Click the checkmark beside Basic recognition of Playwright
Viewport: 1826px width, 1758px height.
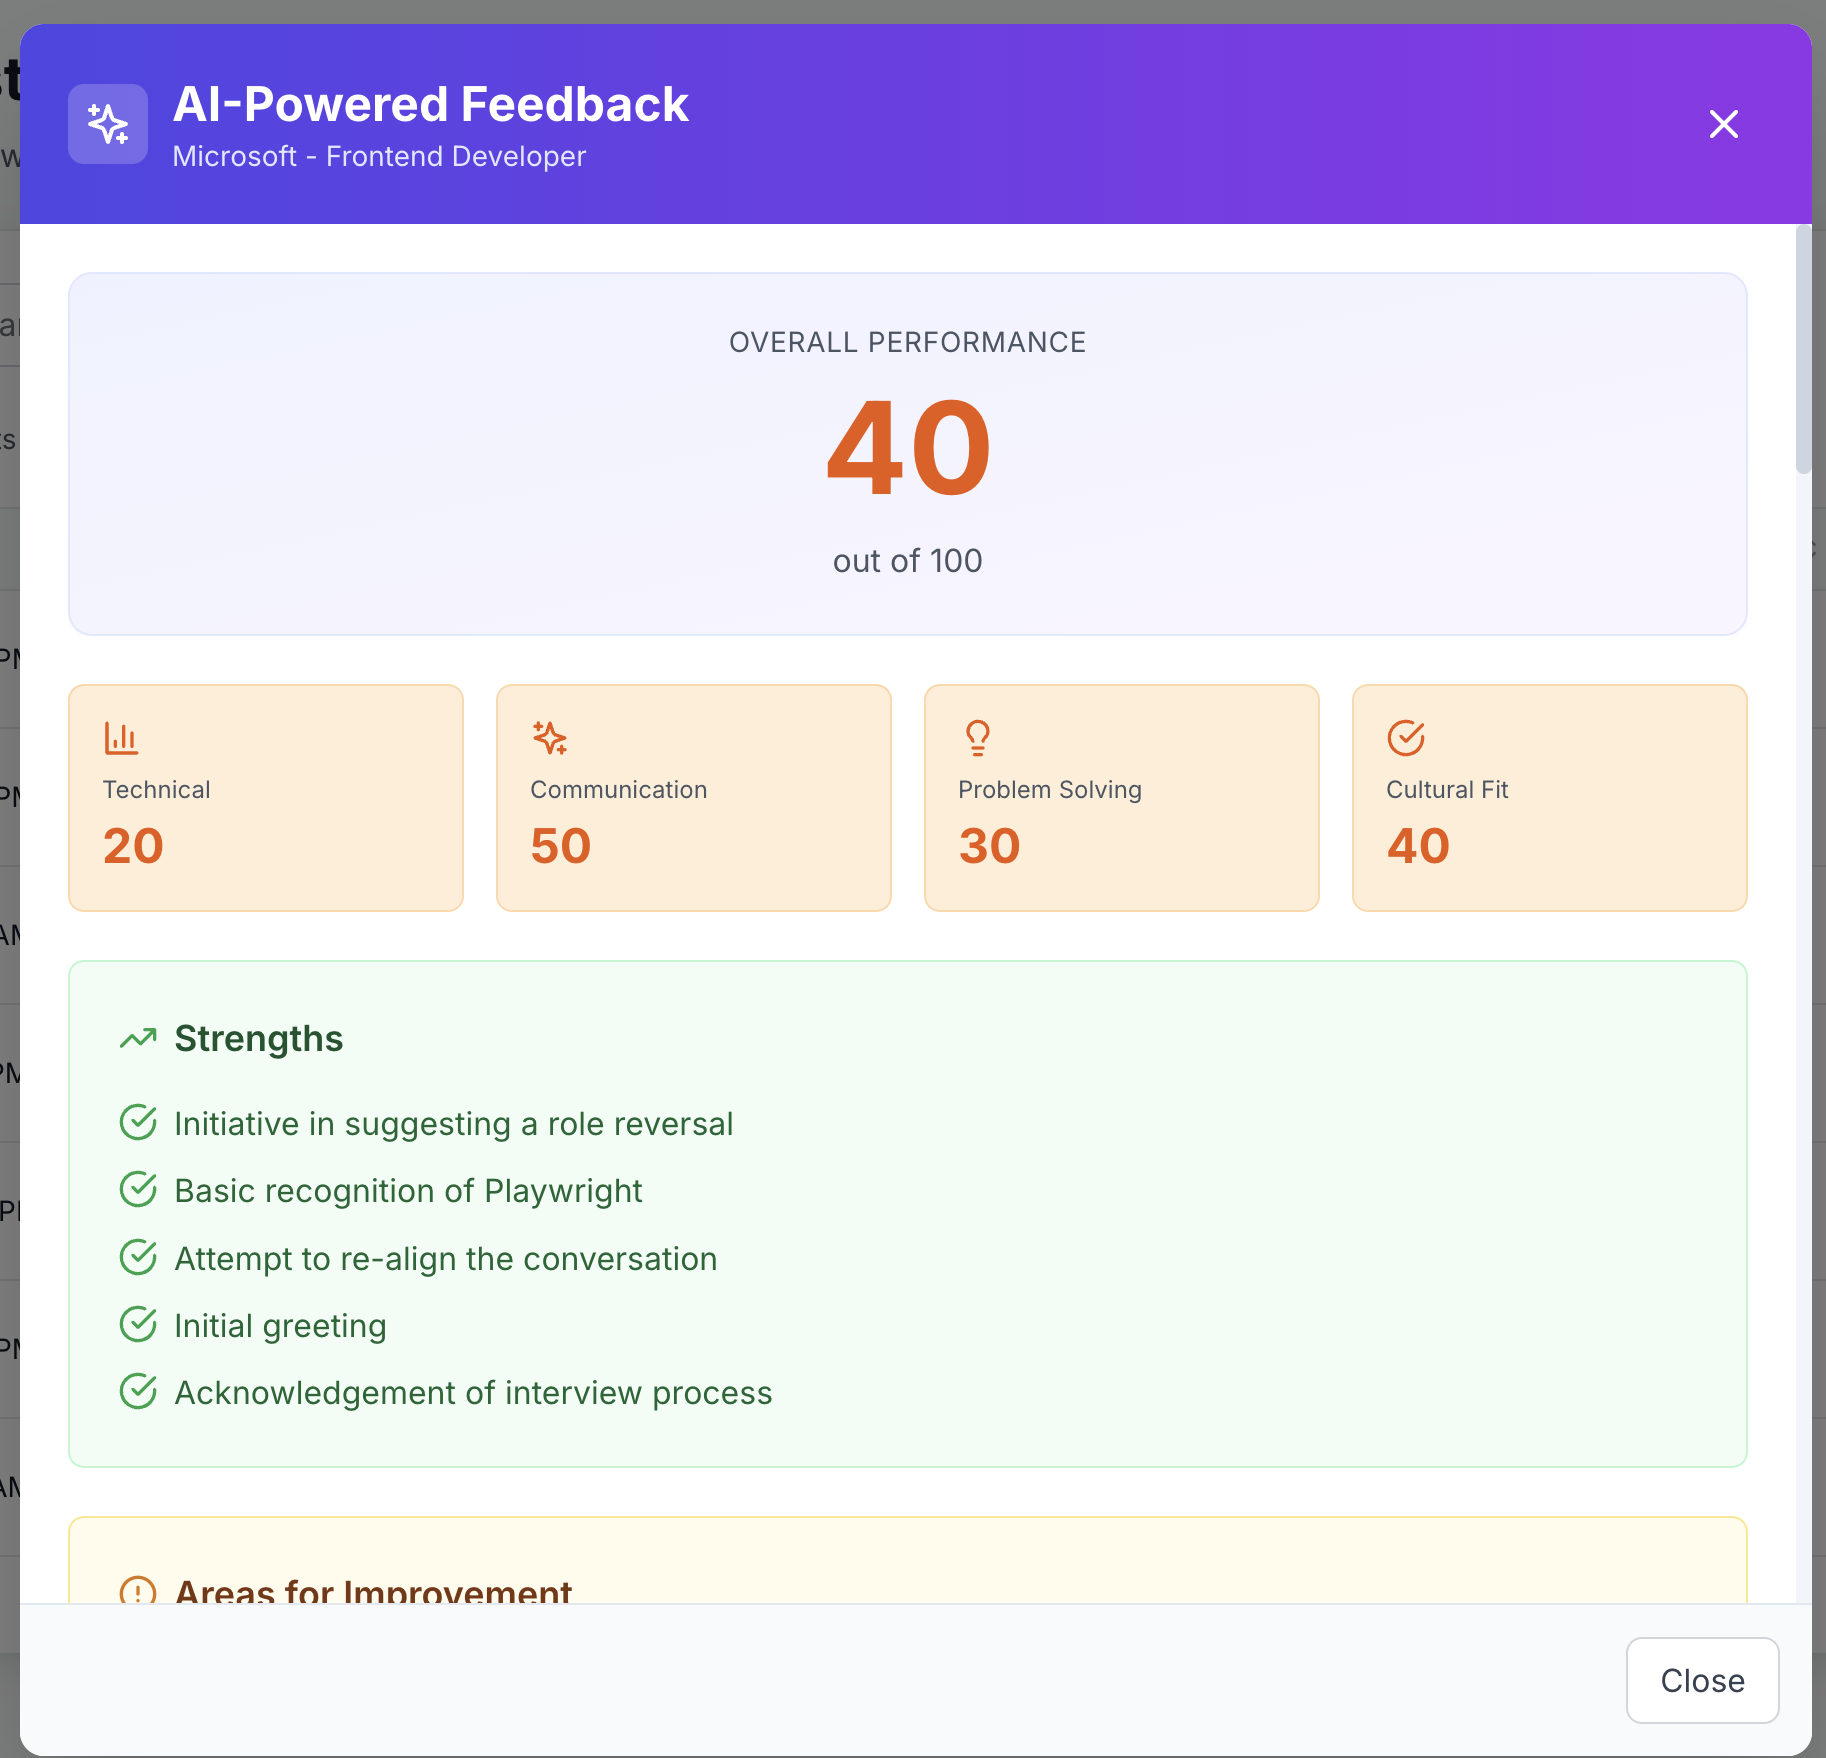click(x=139, y=1189)
